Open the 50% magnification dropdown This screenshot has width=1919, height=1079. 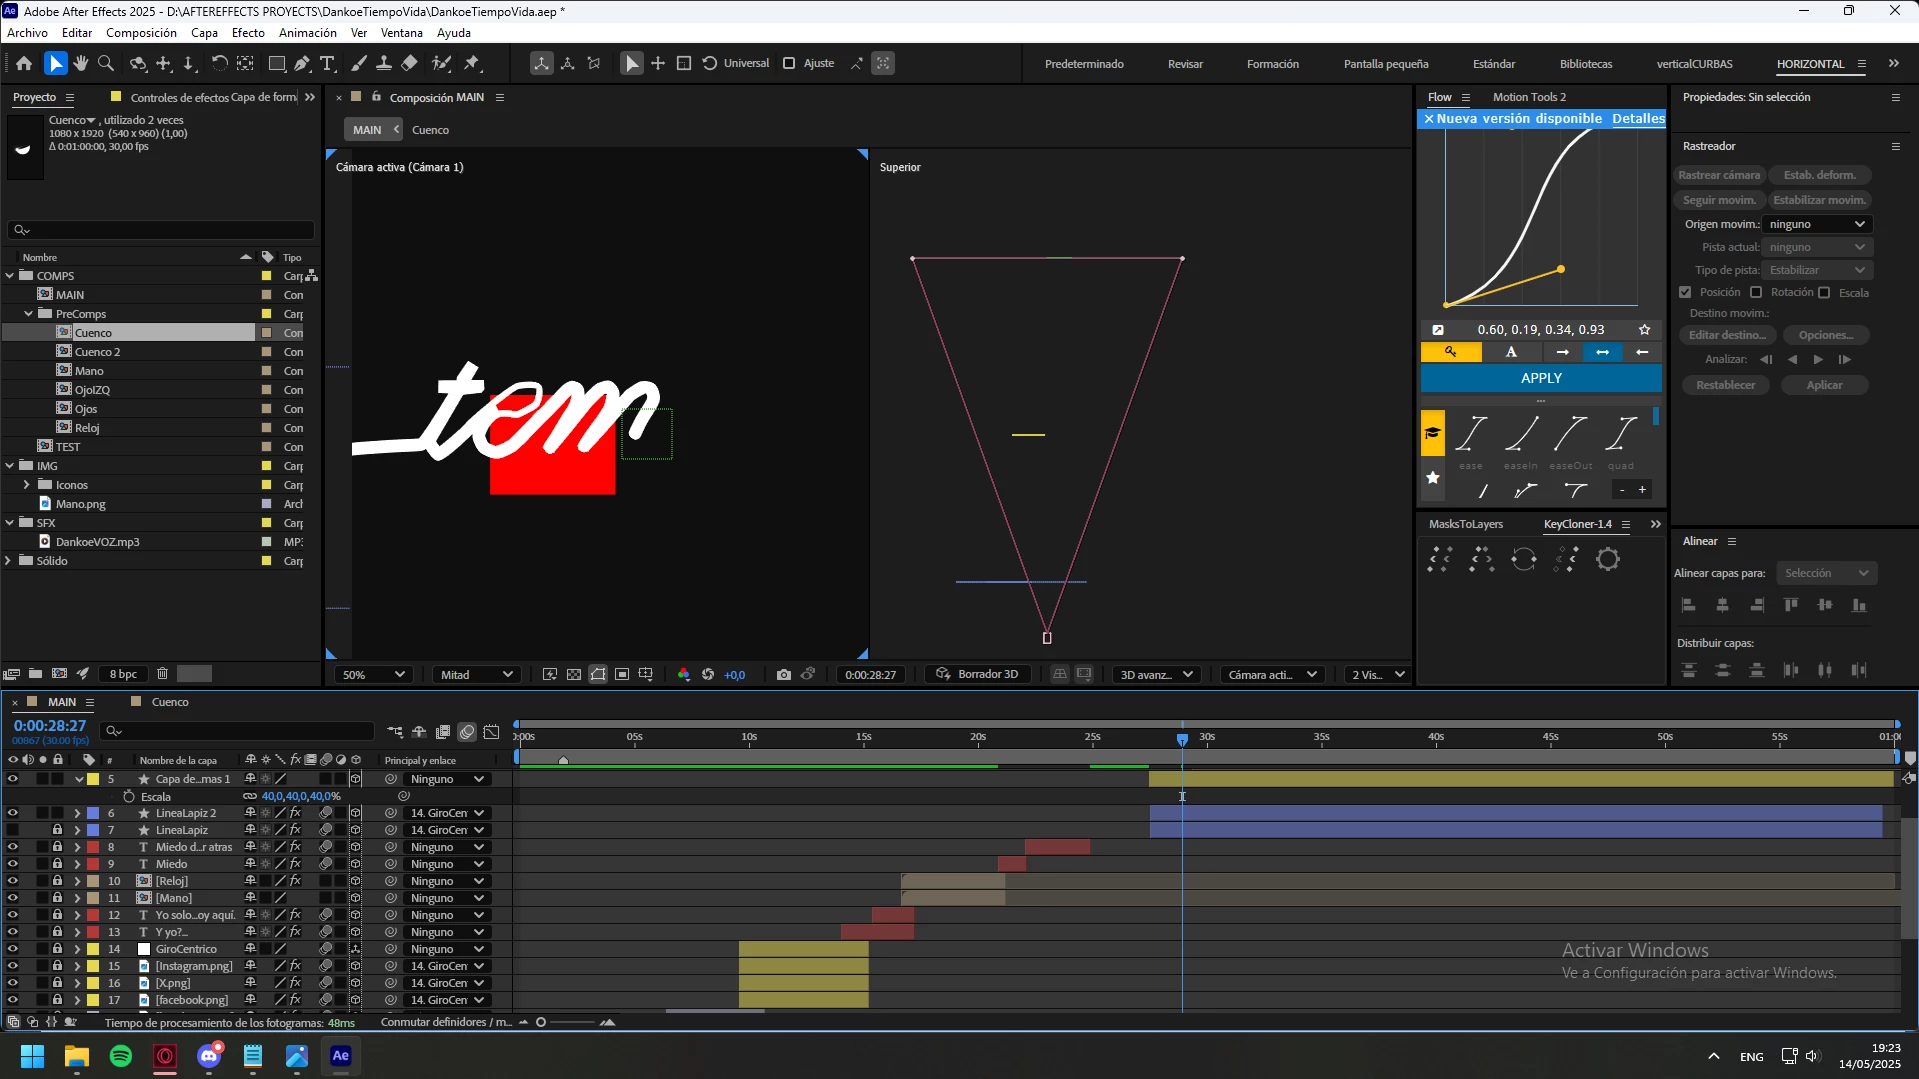373,675
